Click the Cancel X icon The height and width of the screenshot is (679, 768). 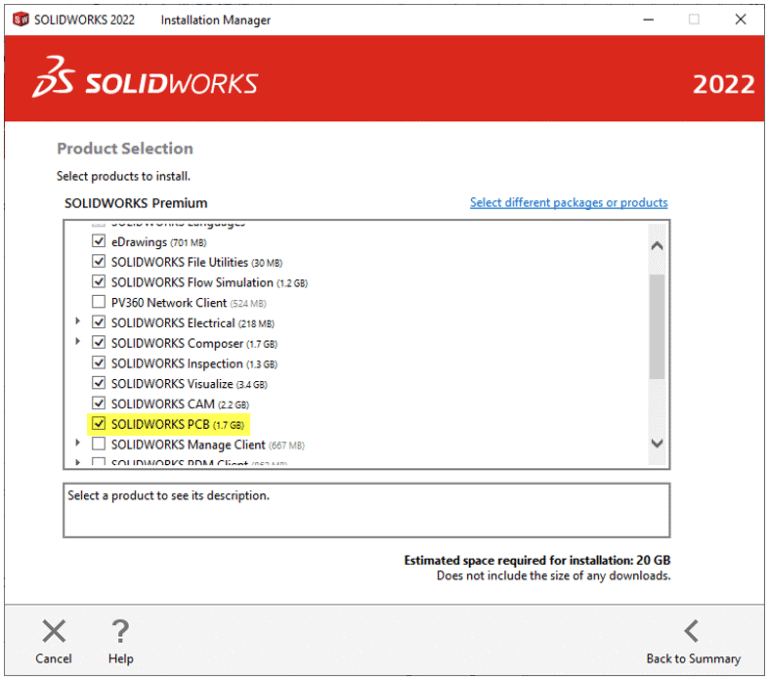click(54, 630)
